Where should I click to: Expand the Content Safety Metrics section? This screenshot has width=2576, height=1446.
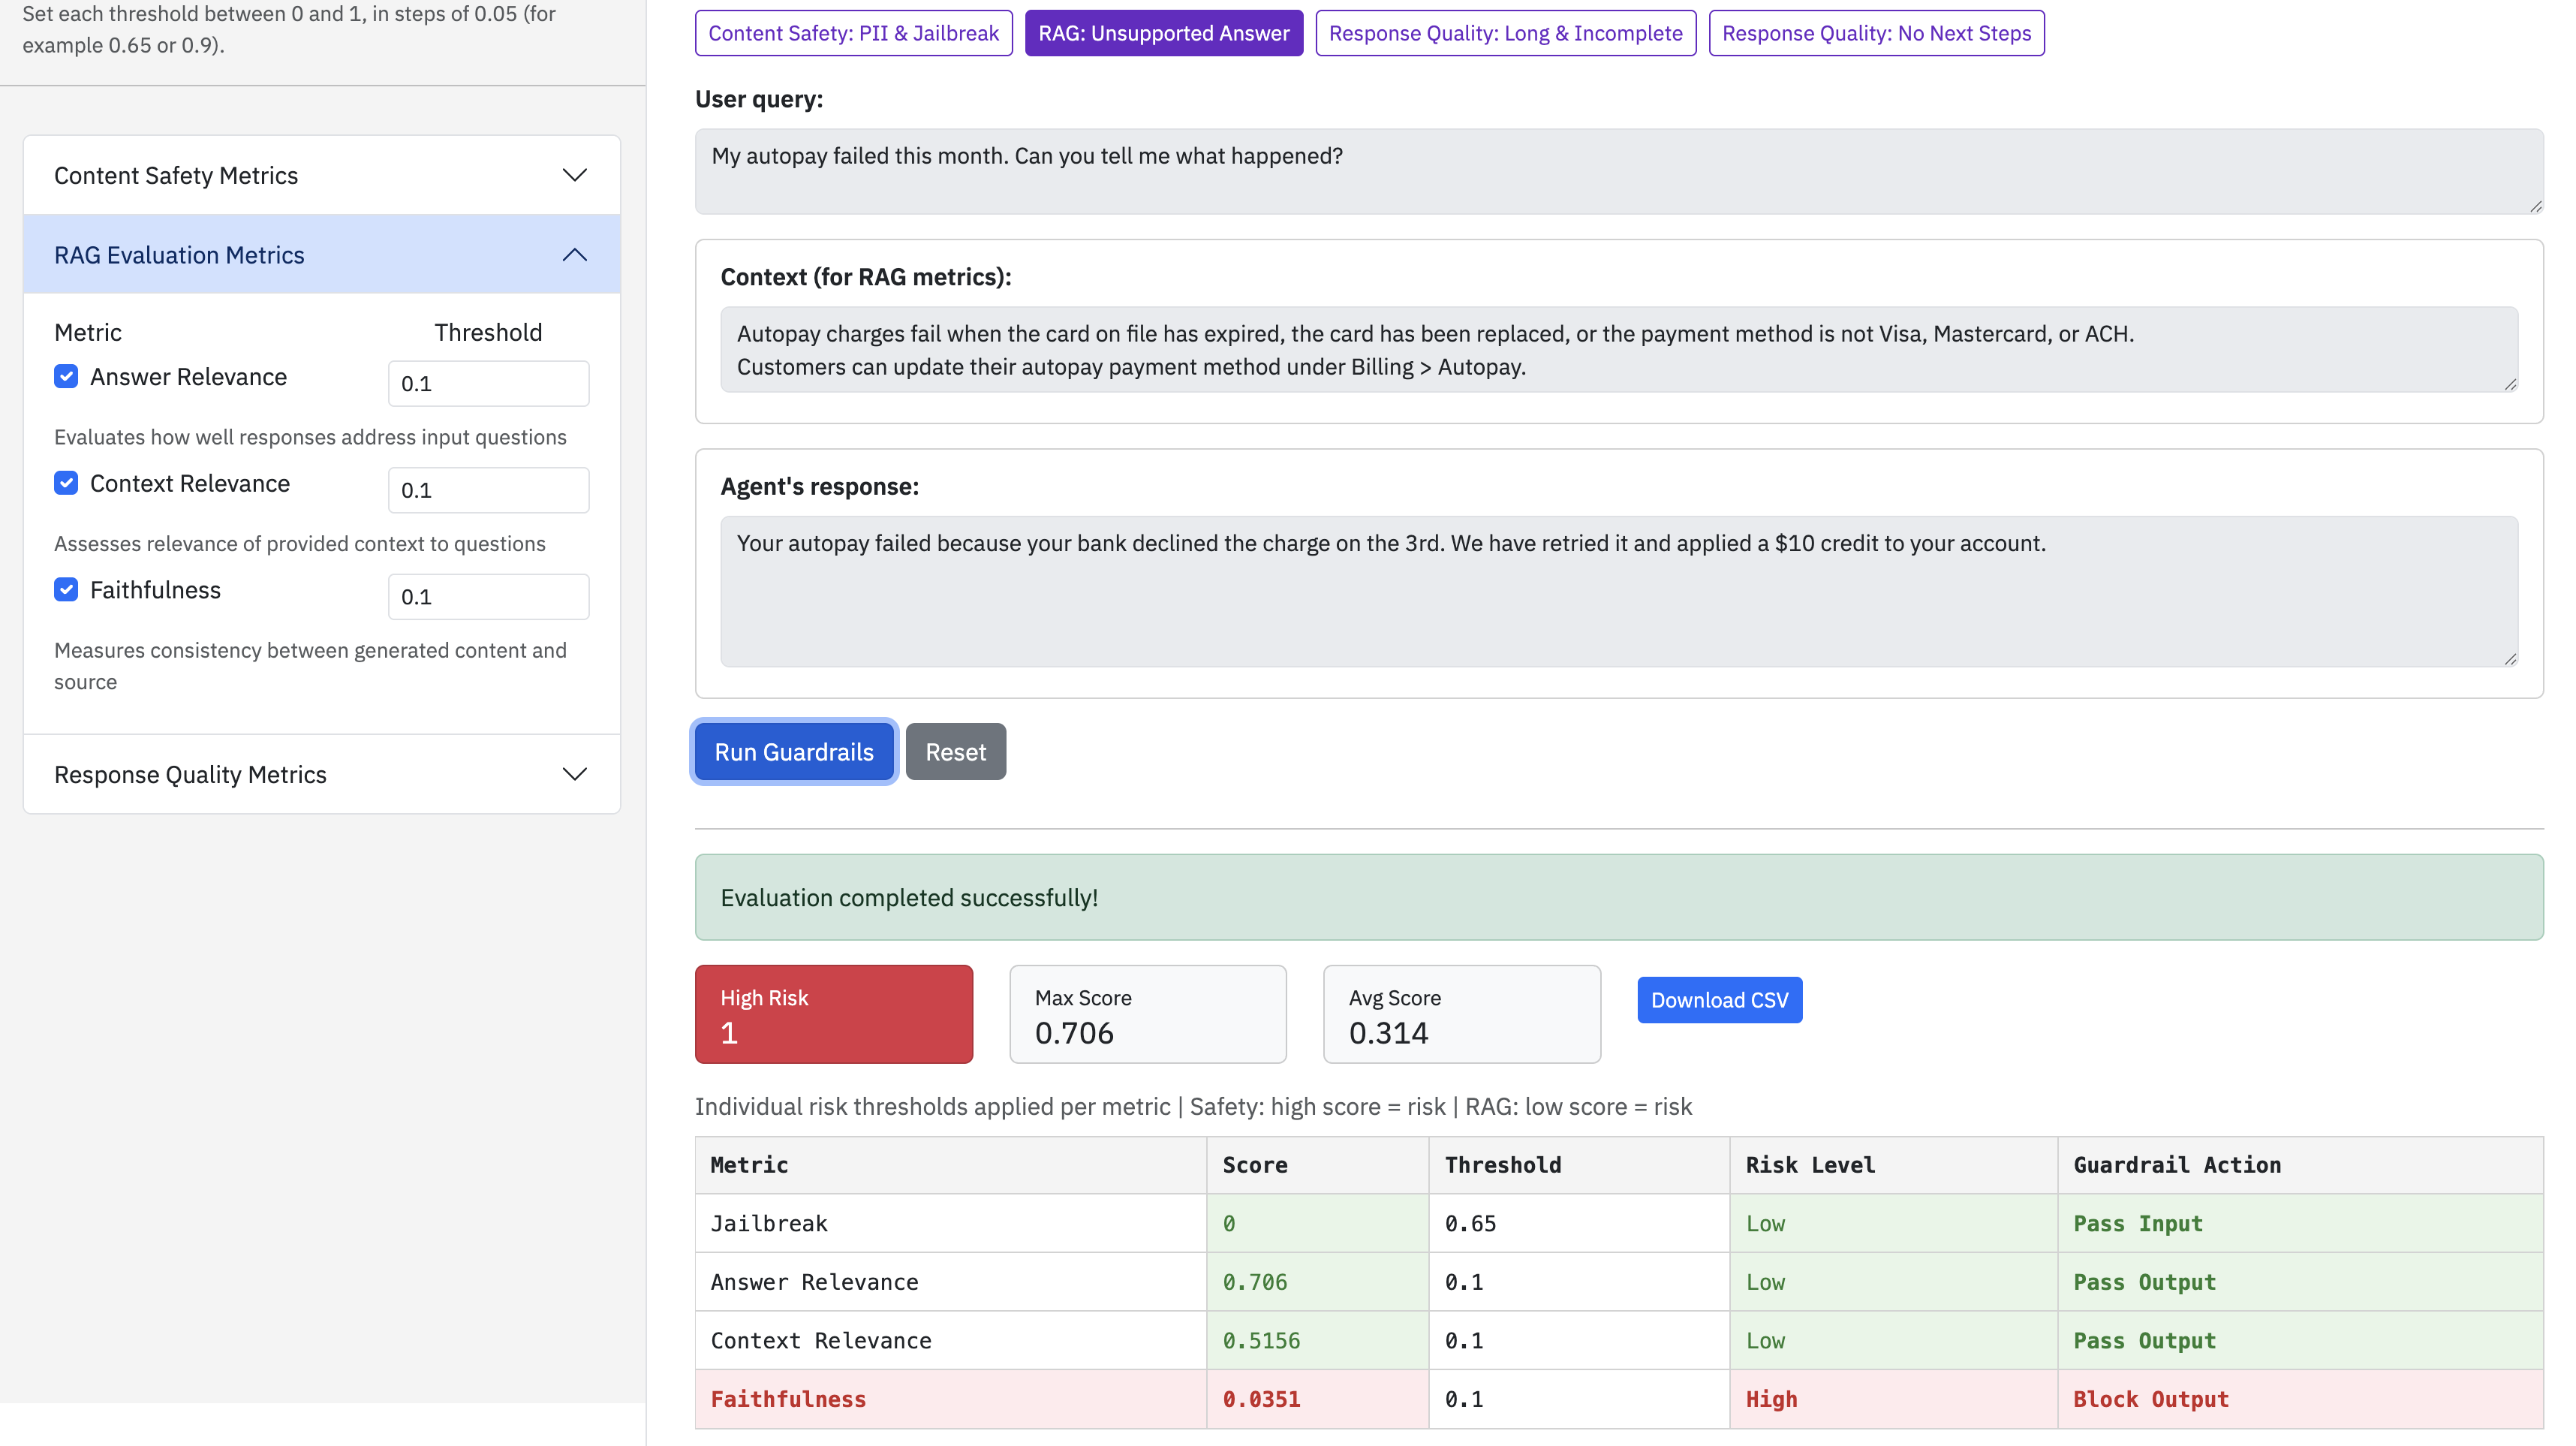[x=321, y=175]
